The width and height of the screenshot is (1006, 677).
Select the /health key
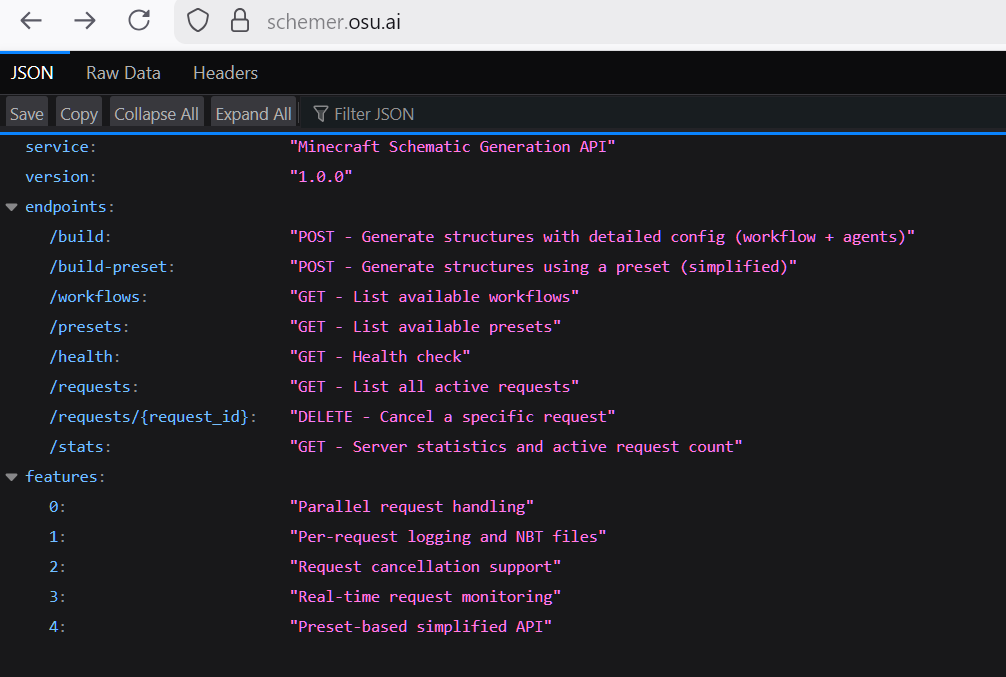point(85,357)
